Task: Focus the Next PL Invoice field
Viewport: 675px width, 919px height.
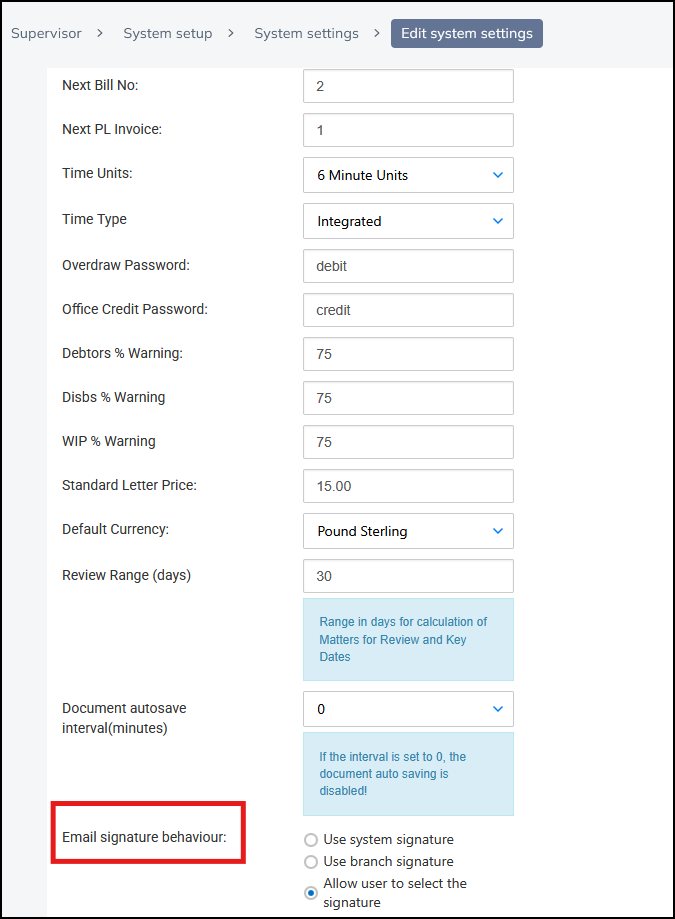Action: [408, 130]
